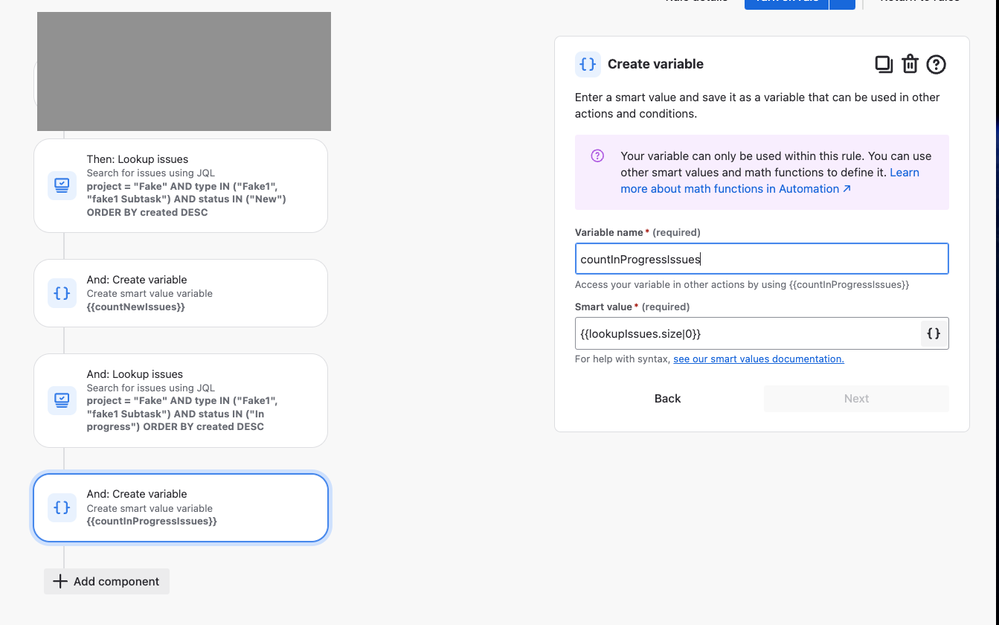Click the Create variable header braces icon

(x=587, y=64)
